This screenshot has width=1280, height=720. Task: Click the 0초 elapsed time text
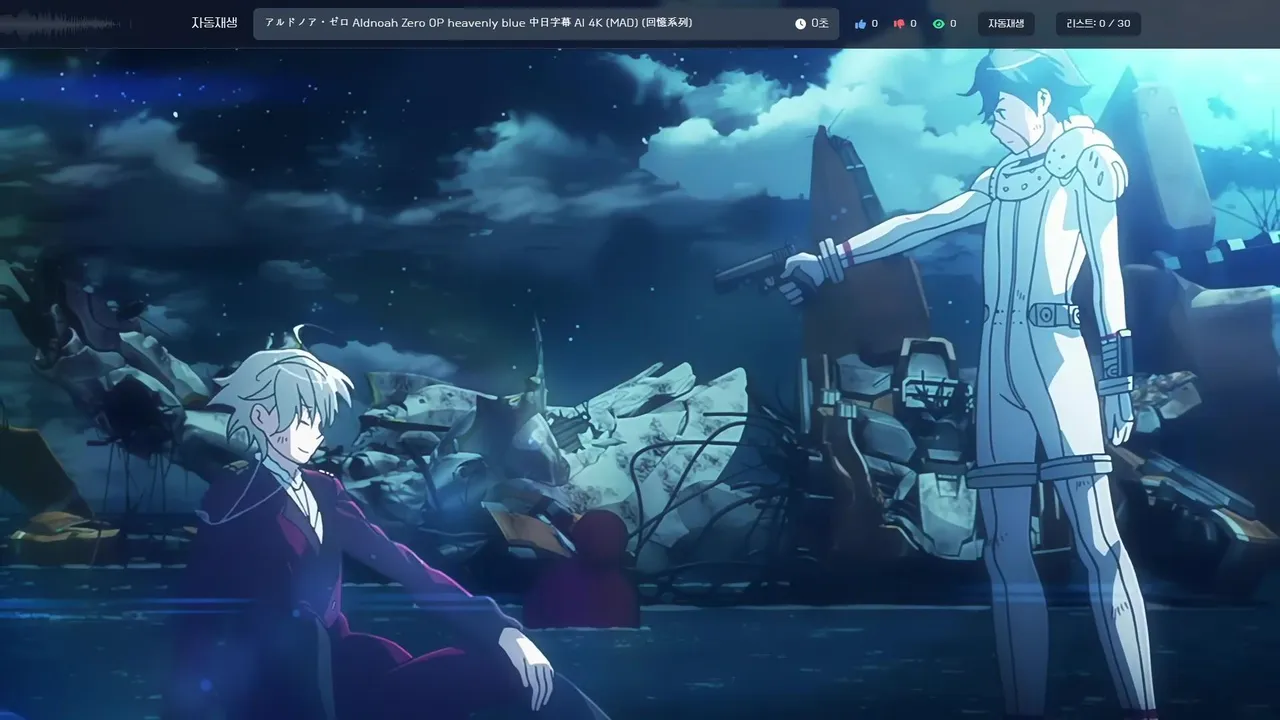click(820, 24)
